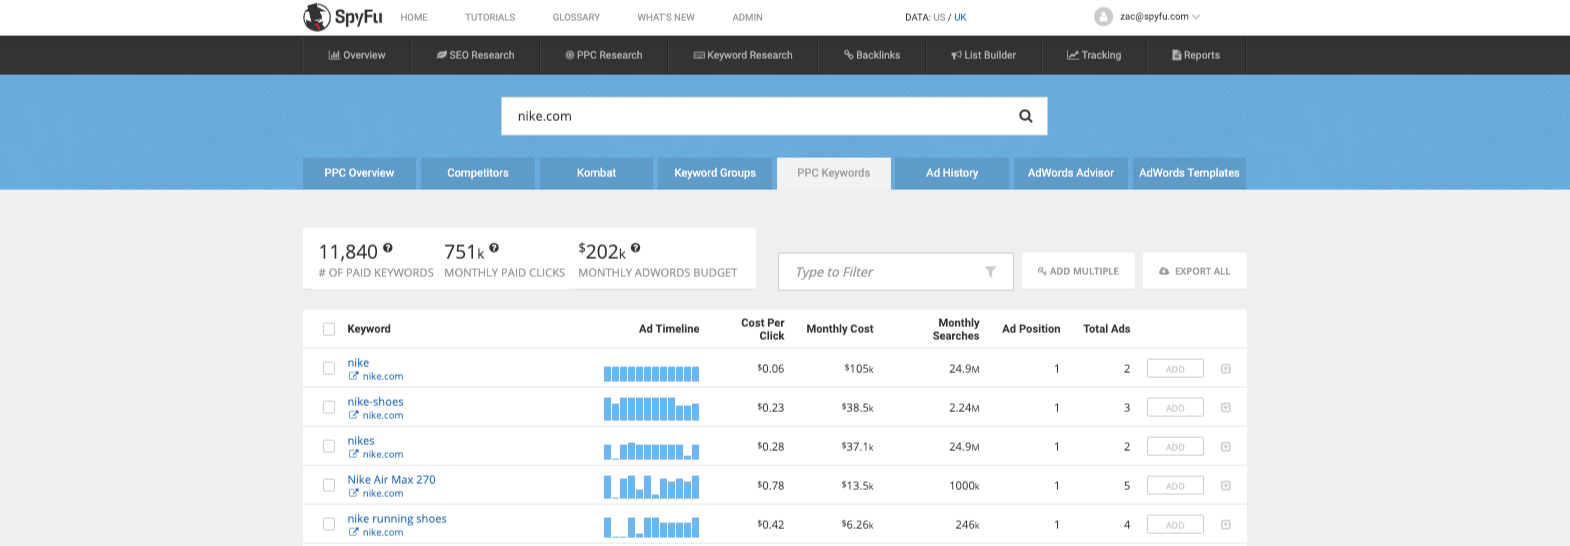
Task: Open the zac@spyfu.com account dropdown
Action: click(1159, 17)
